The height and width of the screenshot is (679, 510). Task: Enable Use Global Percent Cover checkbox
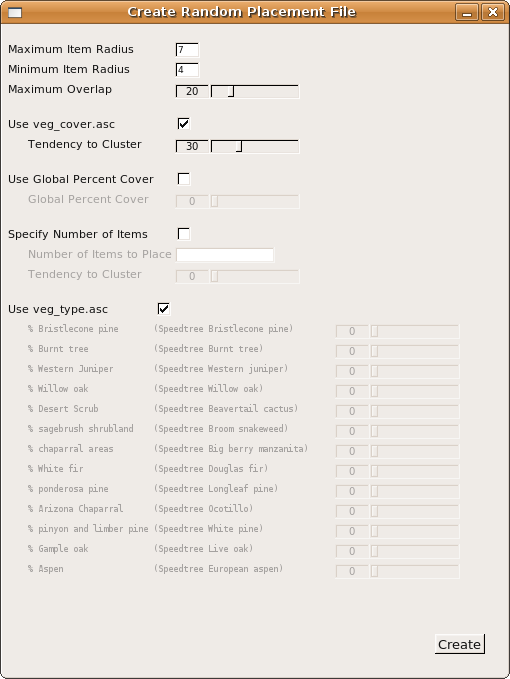(x=184, y=179)
